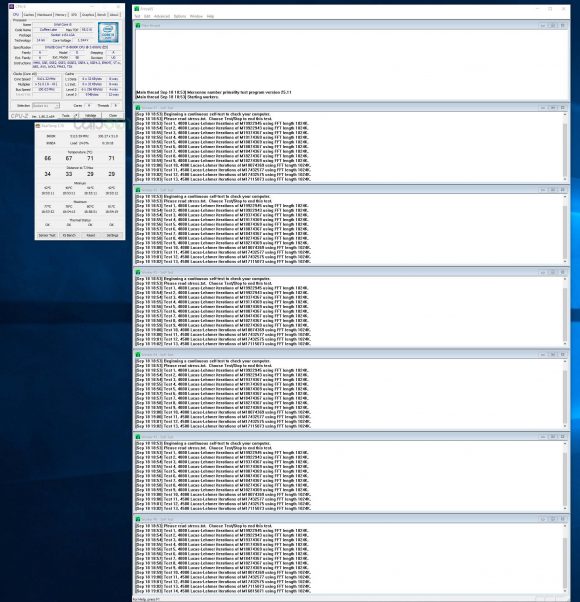Screen dimensions: 580x602
Task: Minimize the Worker #4 child window
Action: (x=543, y=355)
